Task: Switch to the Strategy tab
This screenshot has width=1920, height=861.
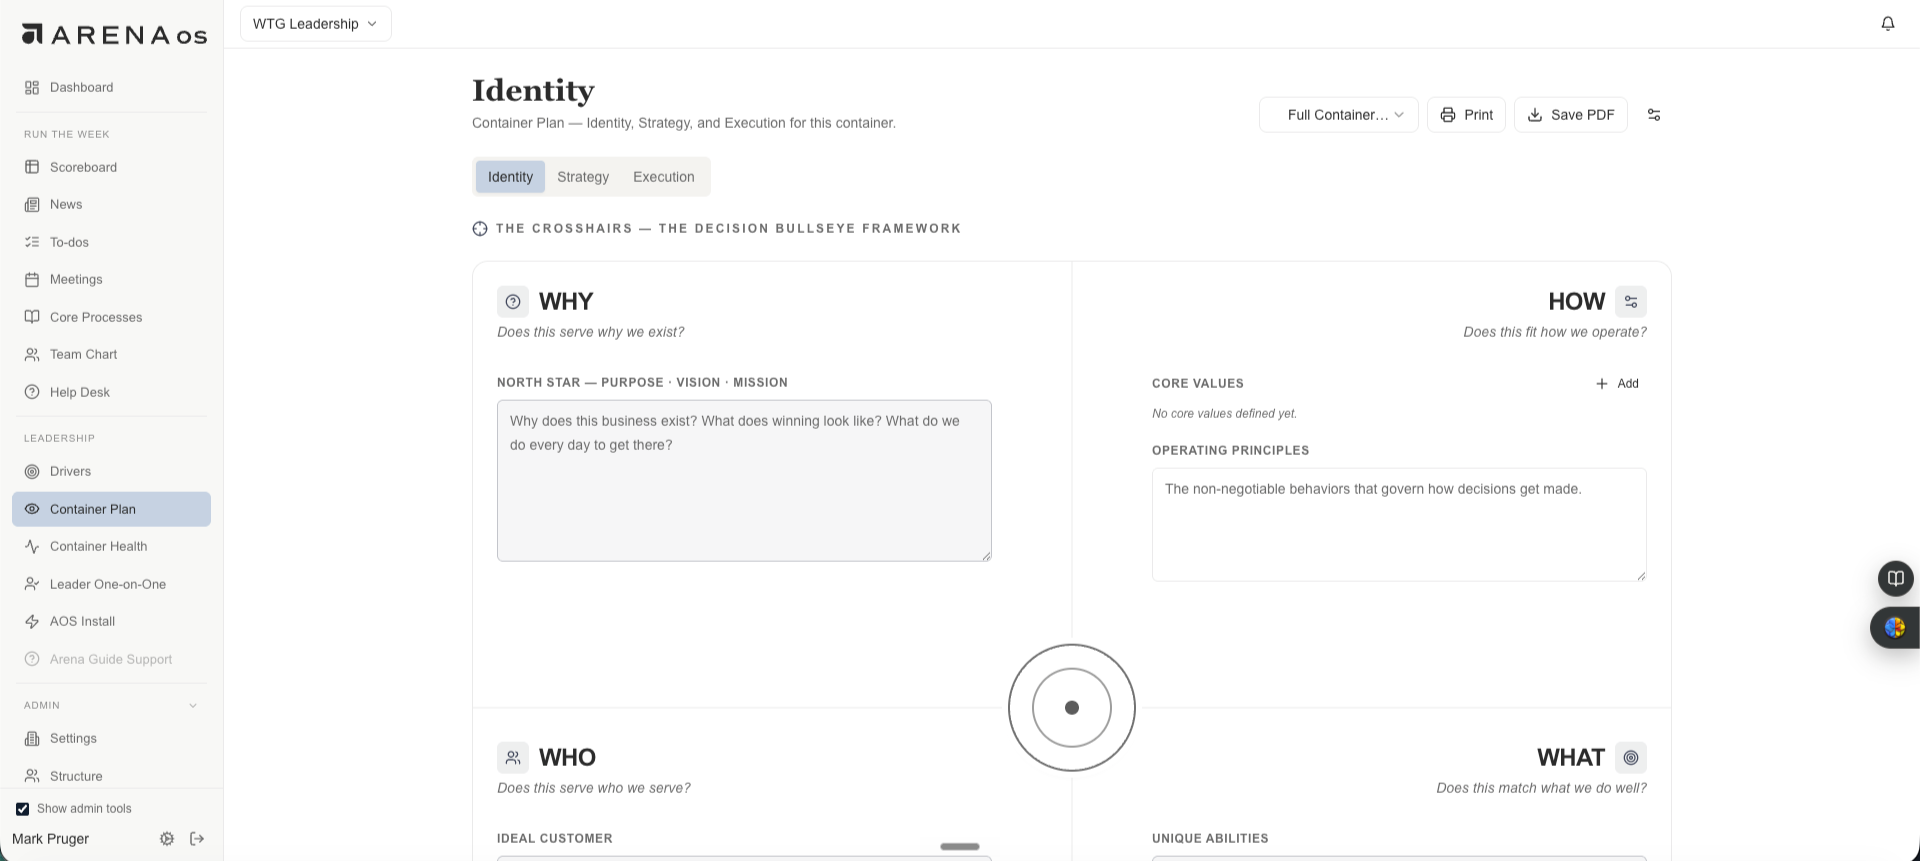Action: (583, 177)
